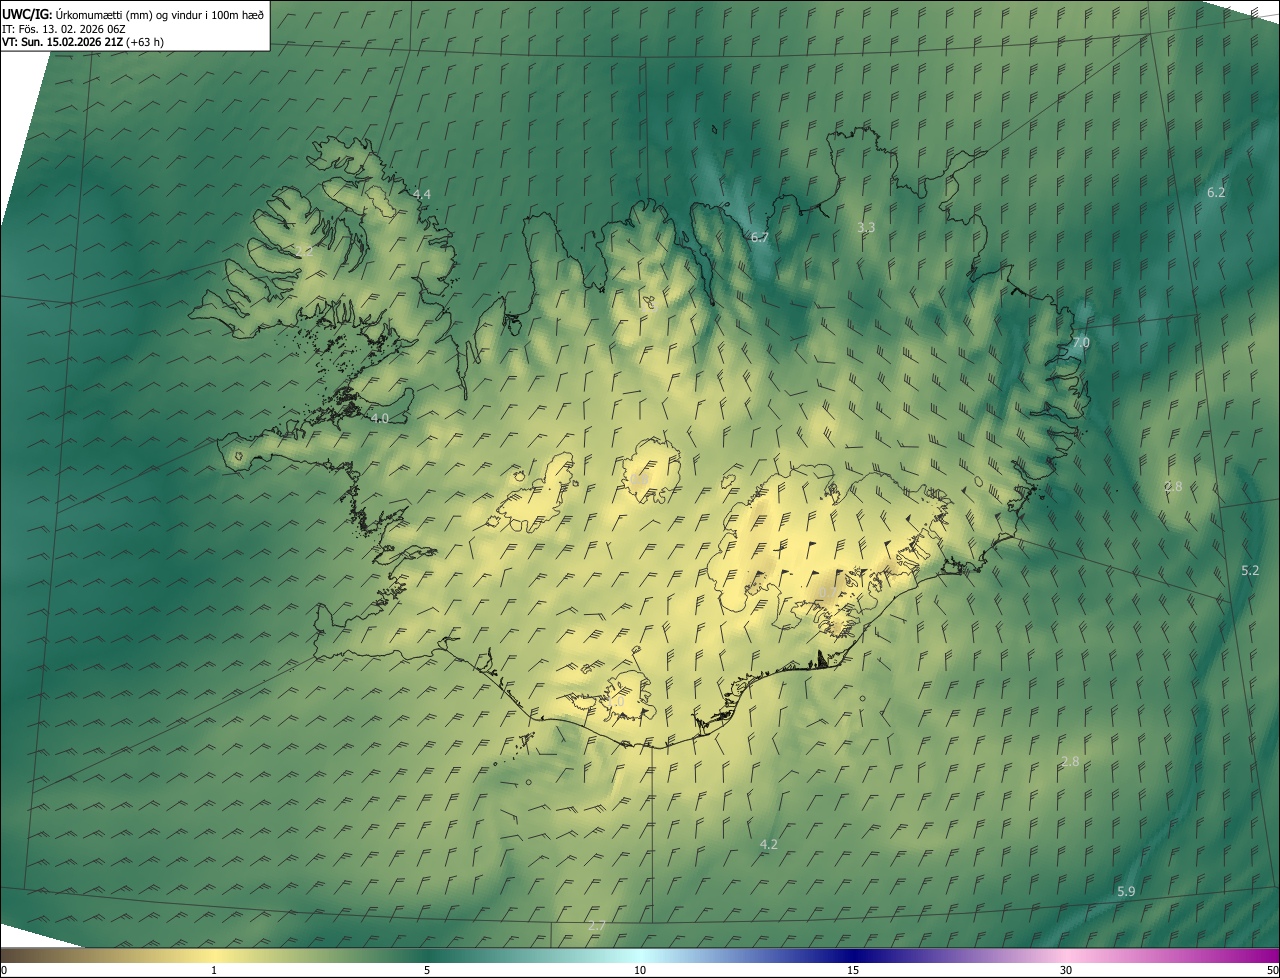Click the 'VT: Sun. 15.02.2026 21Z (+63 h)' line

[83, 42]
